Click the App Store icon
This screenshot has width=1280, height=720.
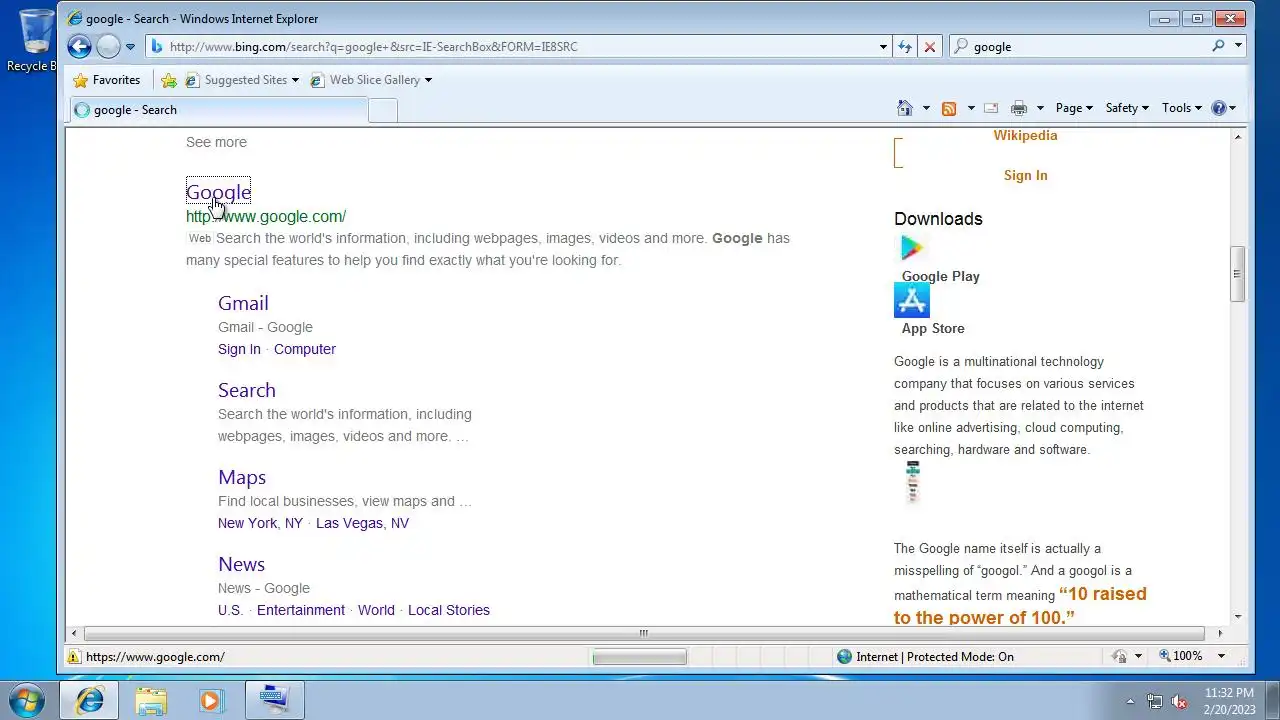[912, 300]
